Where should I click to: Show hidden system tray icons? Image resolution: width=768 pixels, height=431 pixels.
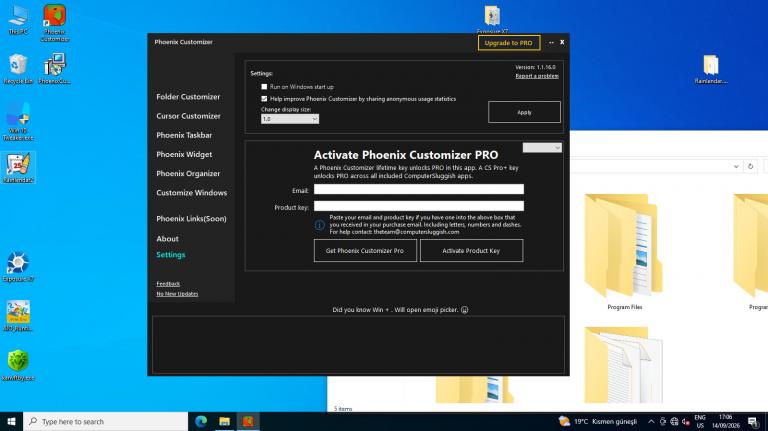coord(651,421)
